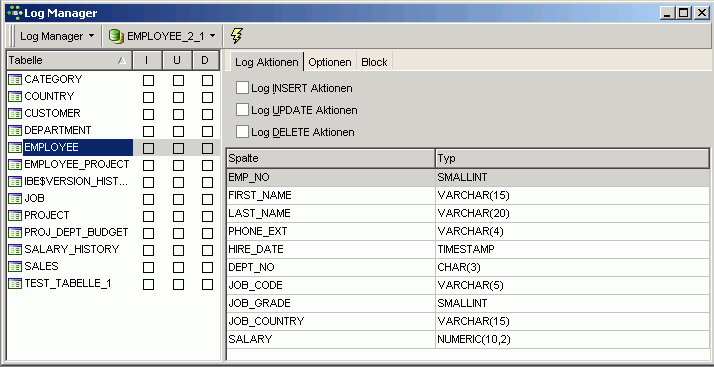Click the Typ column header
Screen dimensions: 714x367
pos(572,158)
